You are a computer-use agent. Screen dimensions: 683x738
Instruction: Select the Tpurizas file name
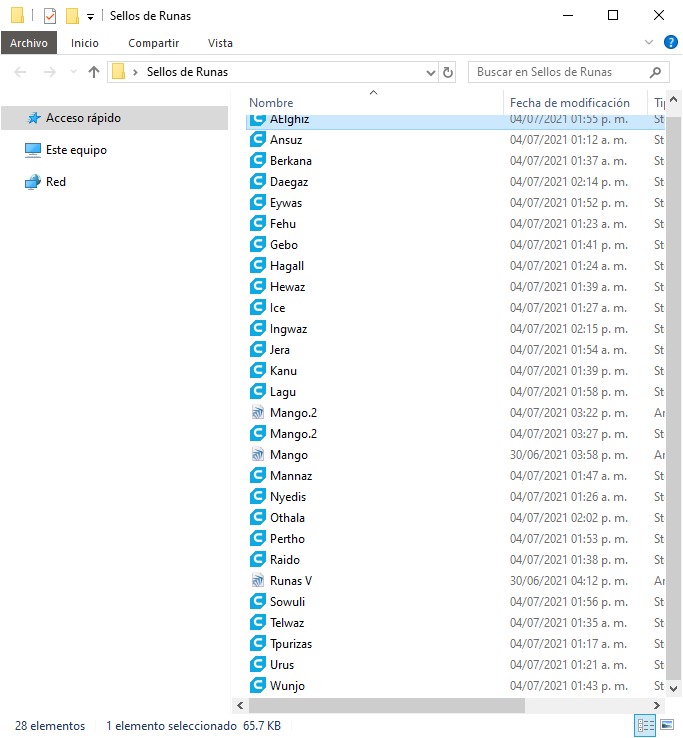(291, 643)
